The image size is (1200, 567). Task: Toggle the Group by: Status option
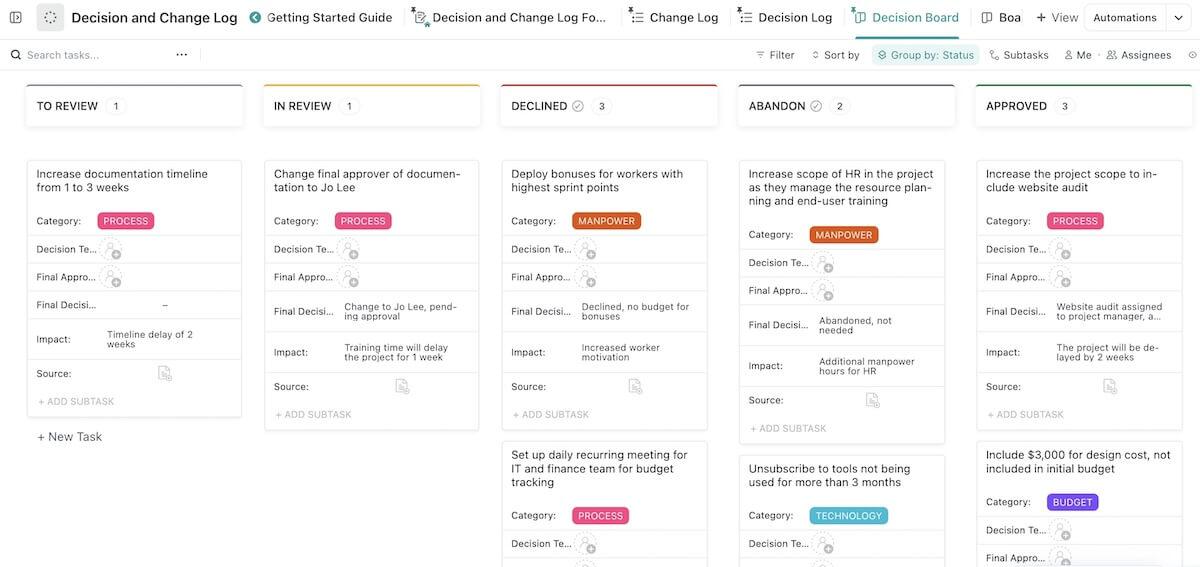[925, 55]
